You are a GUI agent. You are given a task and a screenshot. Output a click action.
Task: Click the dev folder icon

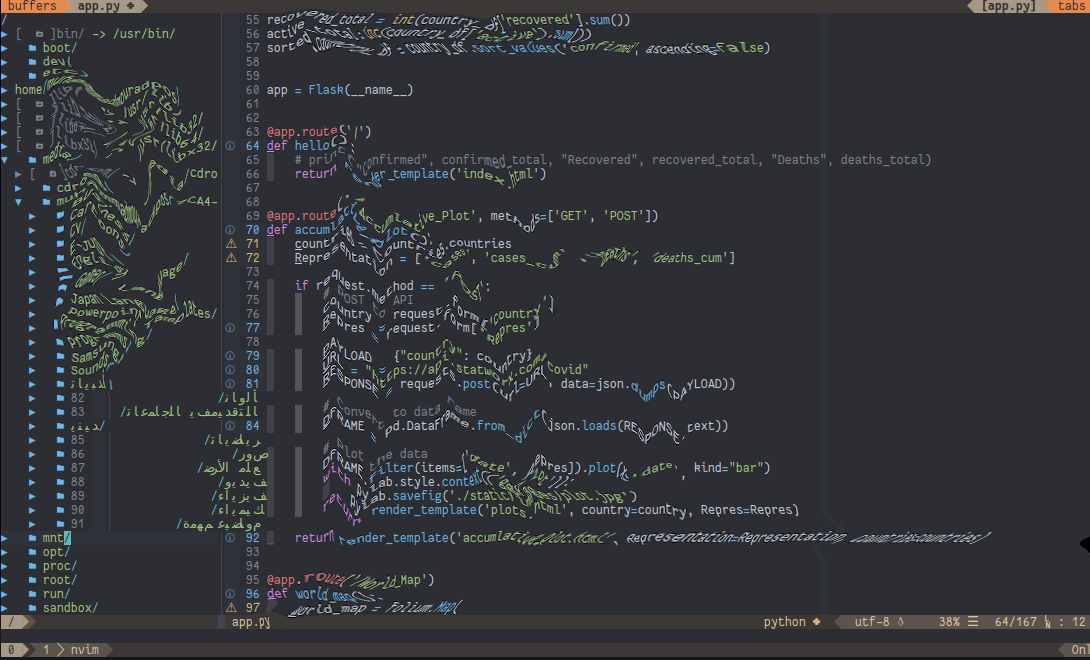(x=33, y=62)
